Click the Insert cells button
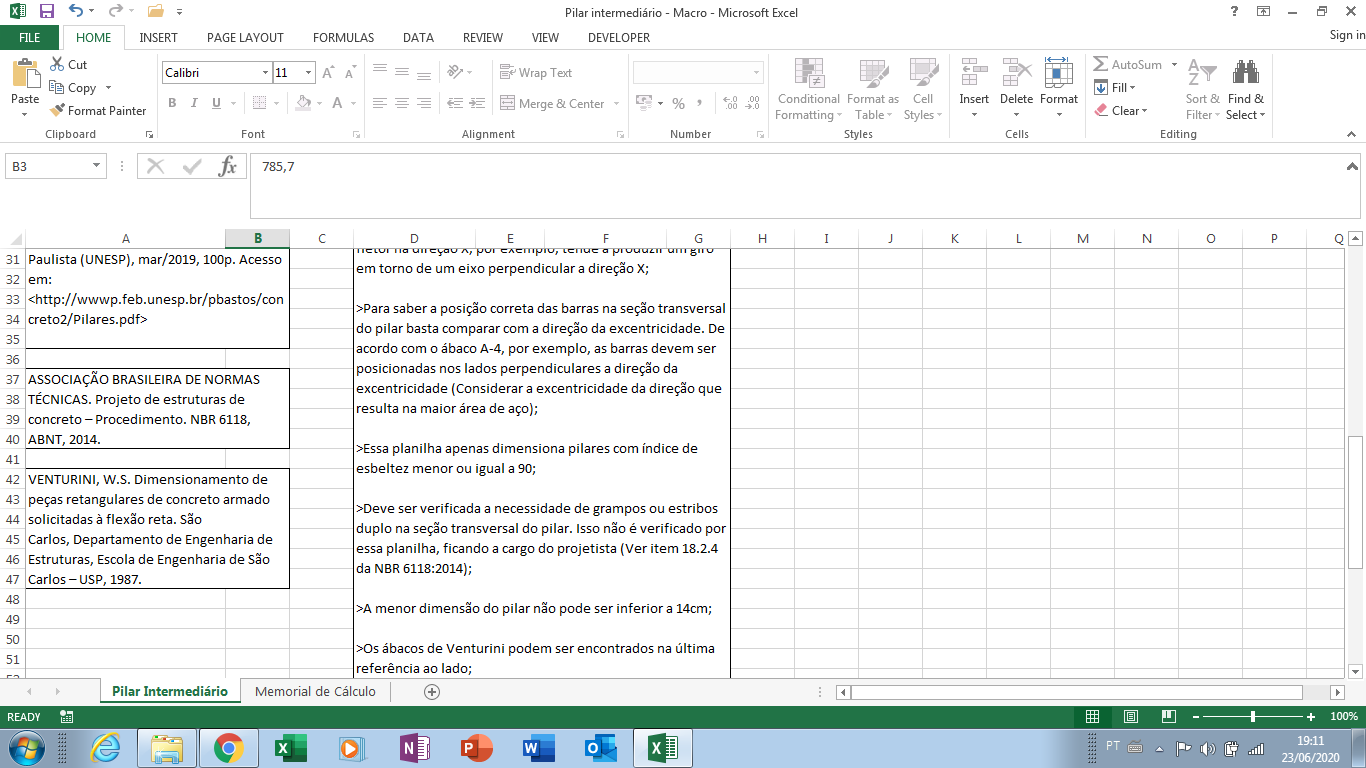The height and width of the screenshot is (768, 1366). (x=973, y=89)
